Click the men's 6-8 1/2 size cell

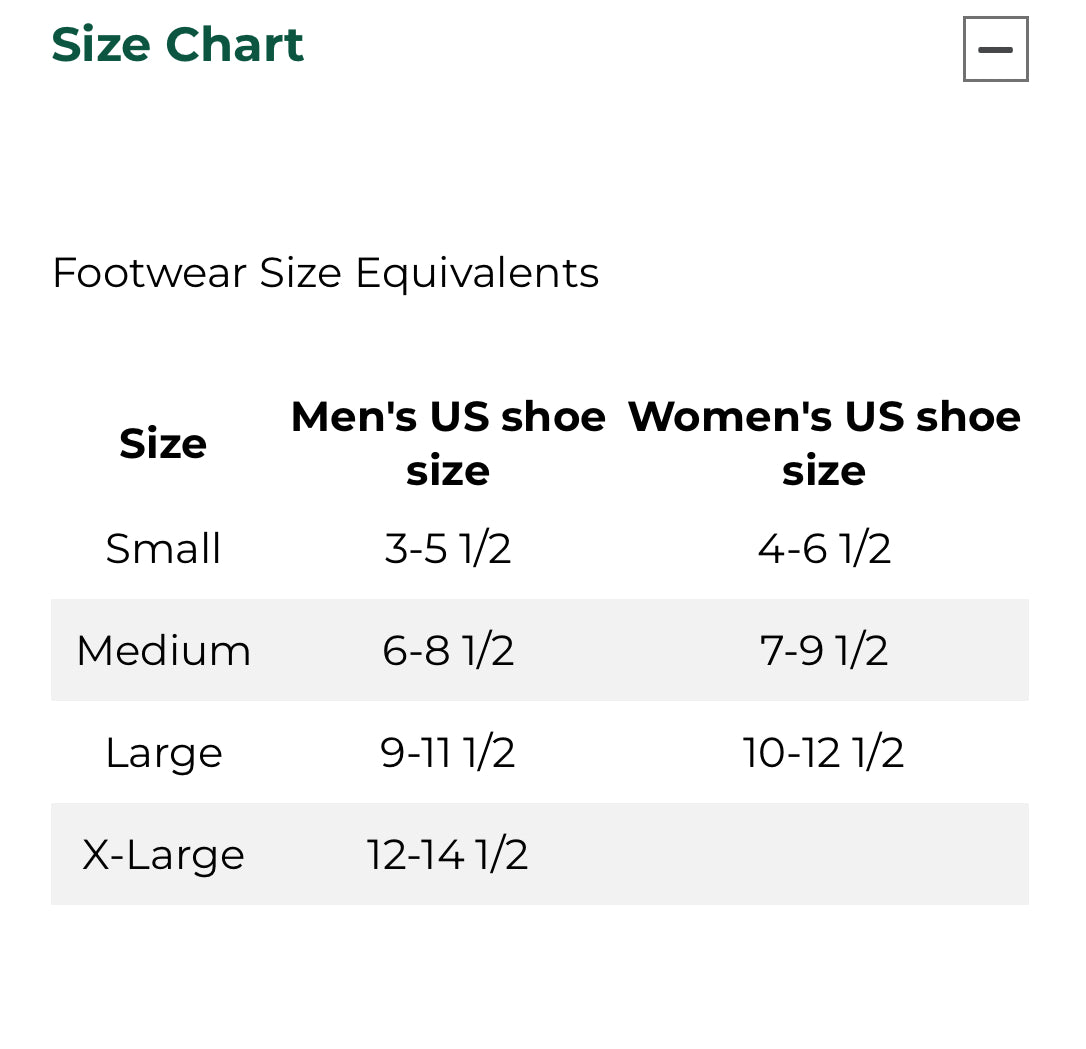coord(448,651)
